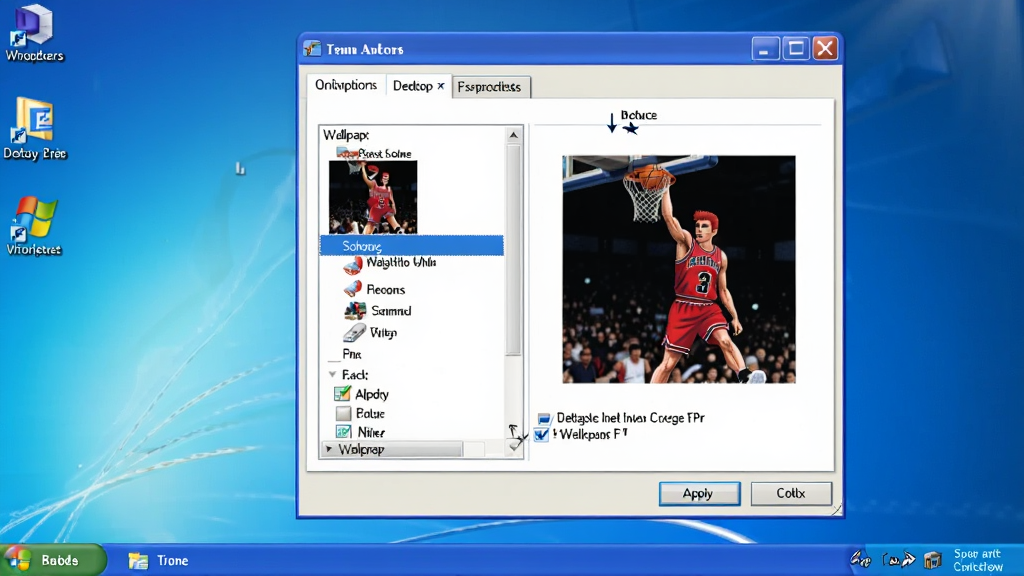Maximize the Tenn Autors window
The image size is (1024, 576).
coord(795,49)
